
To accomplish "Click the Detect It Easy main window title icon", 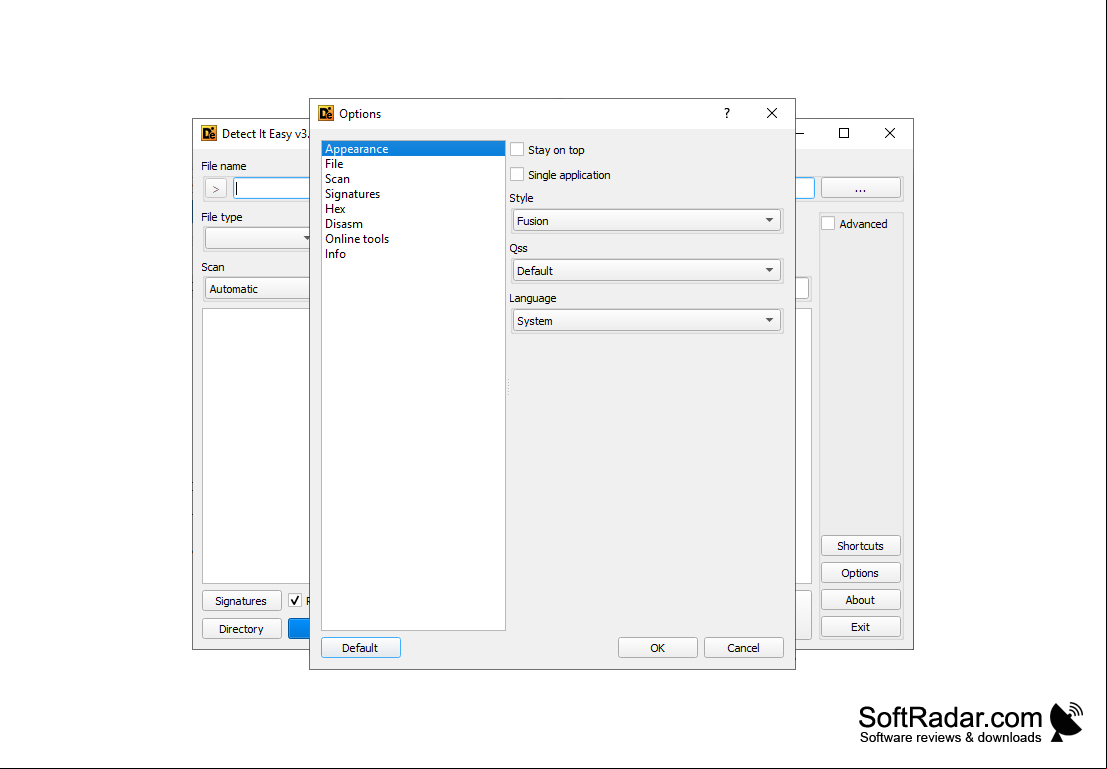I will (x=209, y=133).
